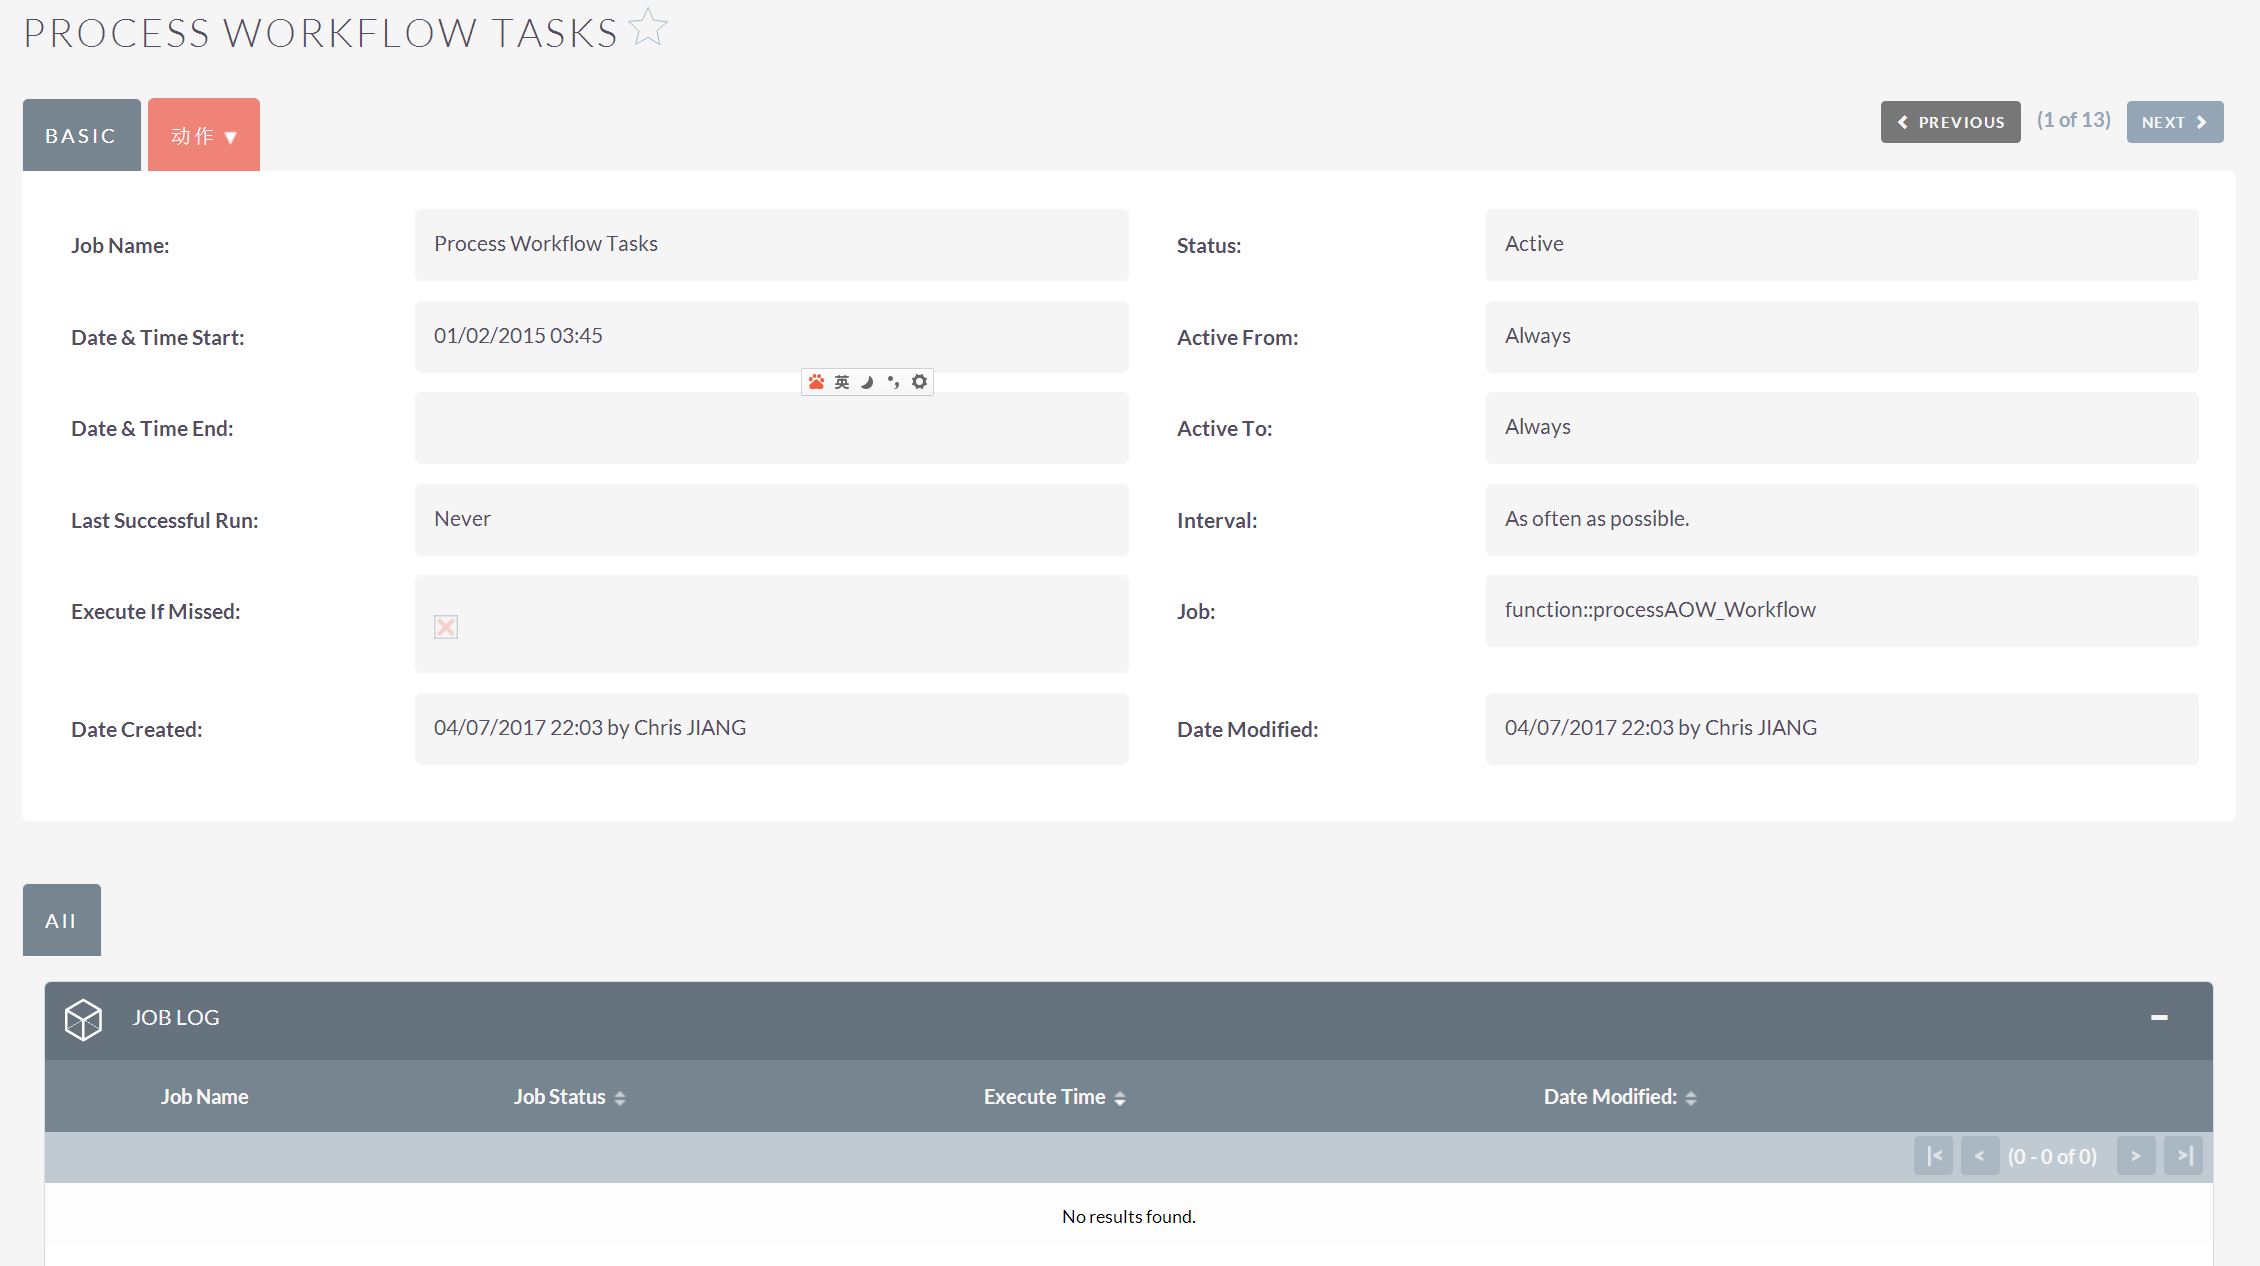Click the JOB LOG panel title
Image resolution: width=2260 pixels, height=1266 pixels.
point(176,1017)
